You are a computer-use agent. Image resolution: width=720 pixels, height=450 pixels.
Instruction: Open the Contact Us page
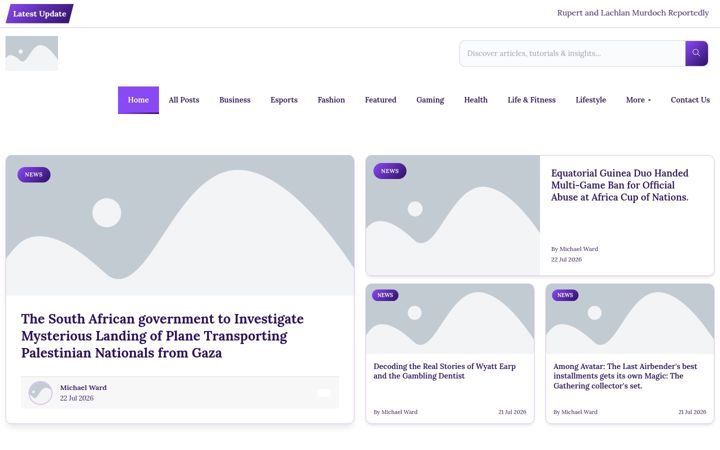[x=690, y=100]
